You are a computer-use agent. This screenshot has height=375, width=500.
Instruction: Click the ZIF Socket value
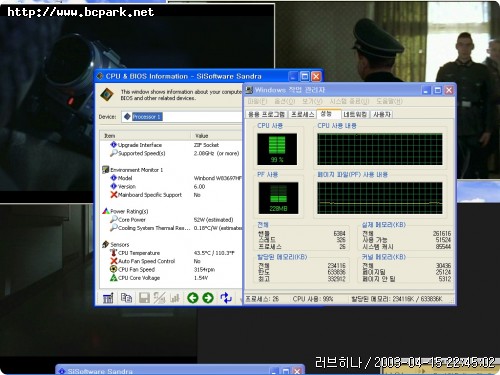click(206, 145)
